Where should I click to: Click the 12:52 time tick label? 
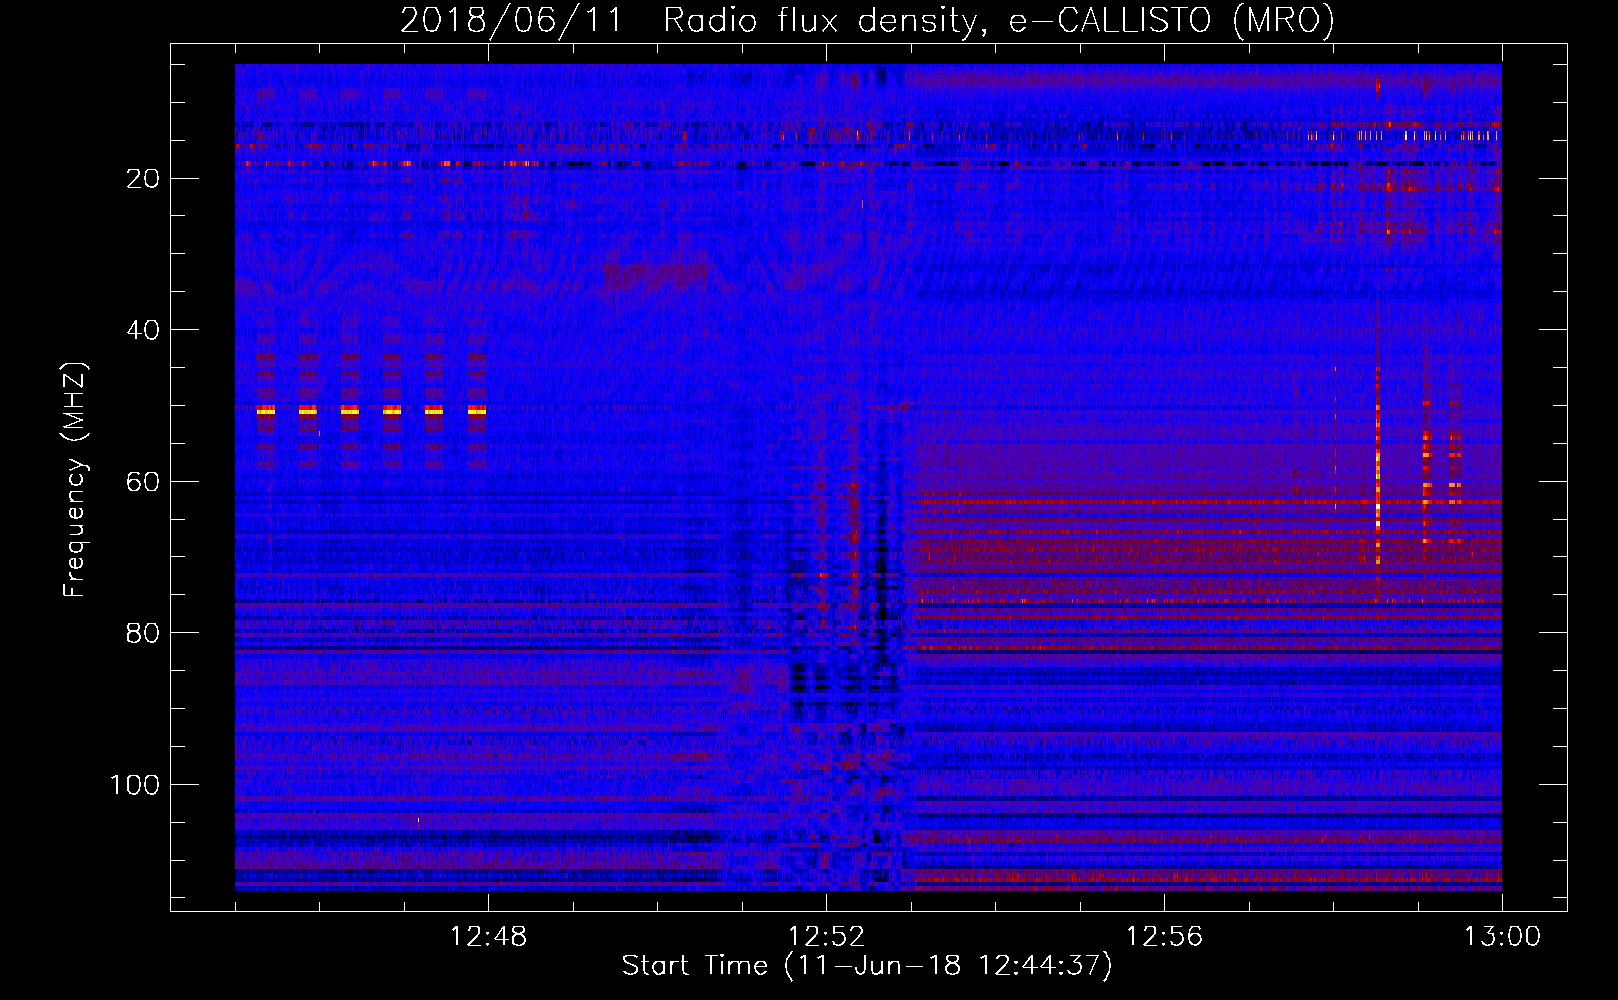826,937
